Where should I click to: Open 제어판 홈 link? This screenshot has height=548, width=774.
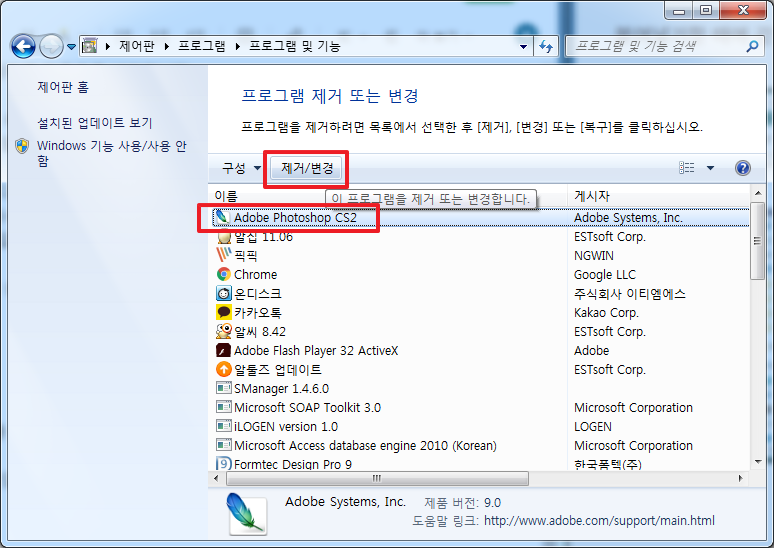[x=63, y=87]
